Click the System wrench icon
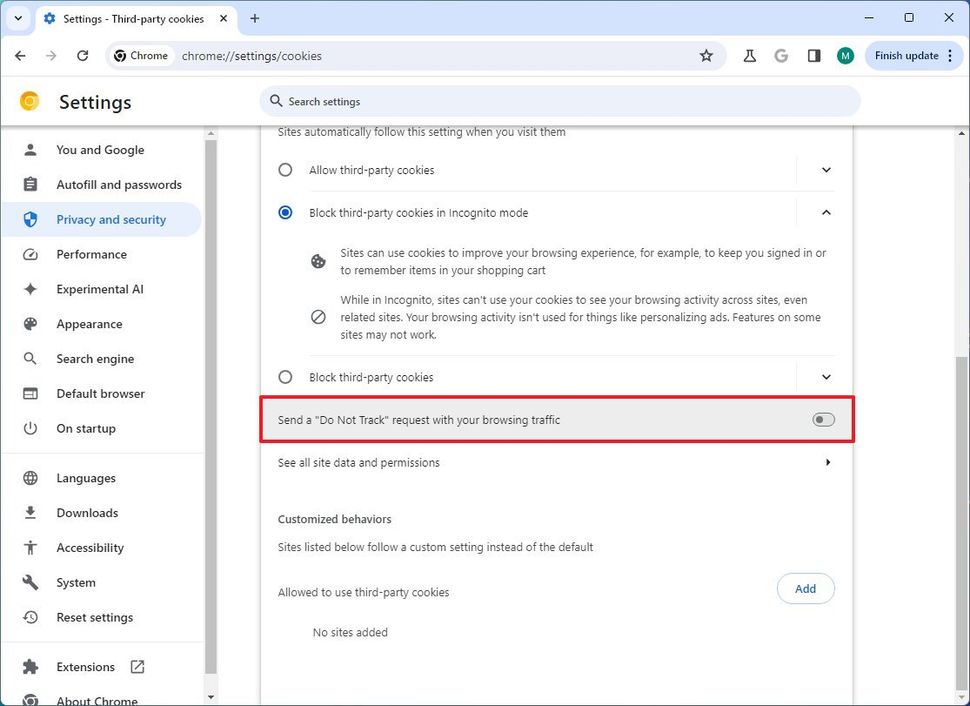Viewport: 970px width, 706px height. pyautogui.click(x=29, y=582)
